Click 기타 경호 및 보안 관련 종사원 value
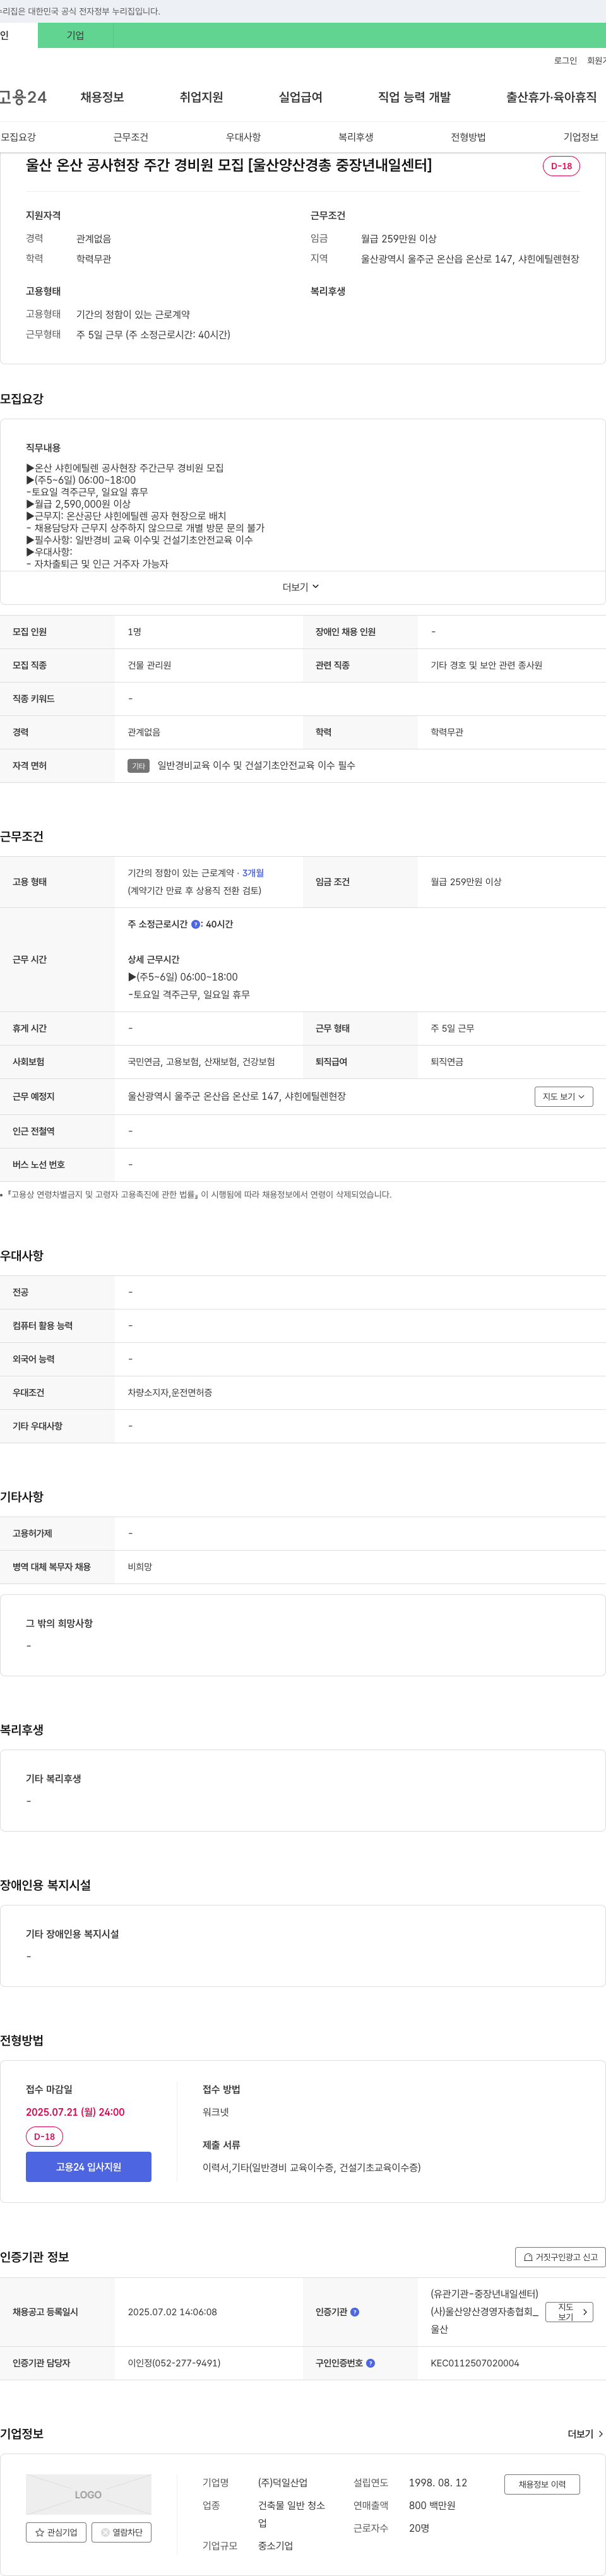 pyautogui.click(x=486, y=665)
